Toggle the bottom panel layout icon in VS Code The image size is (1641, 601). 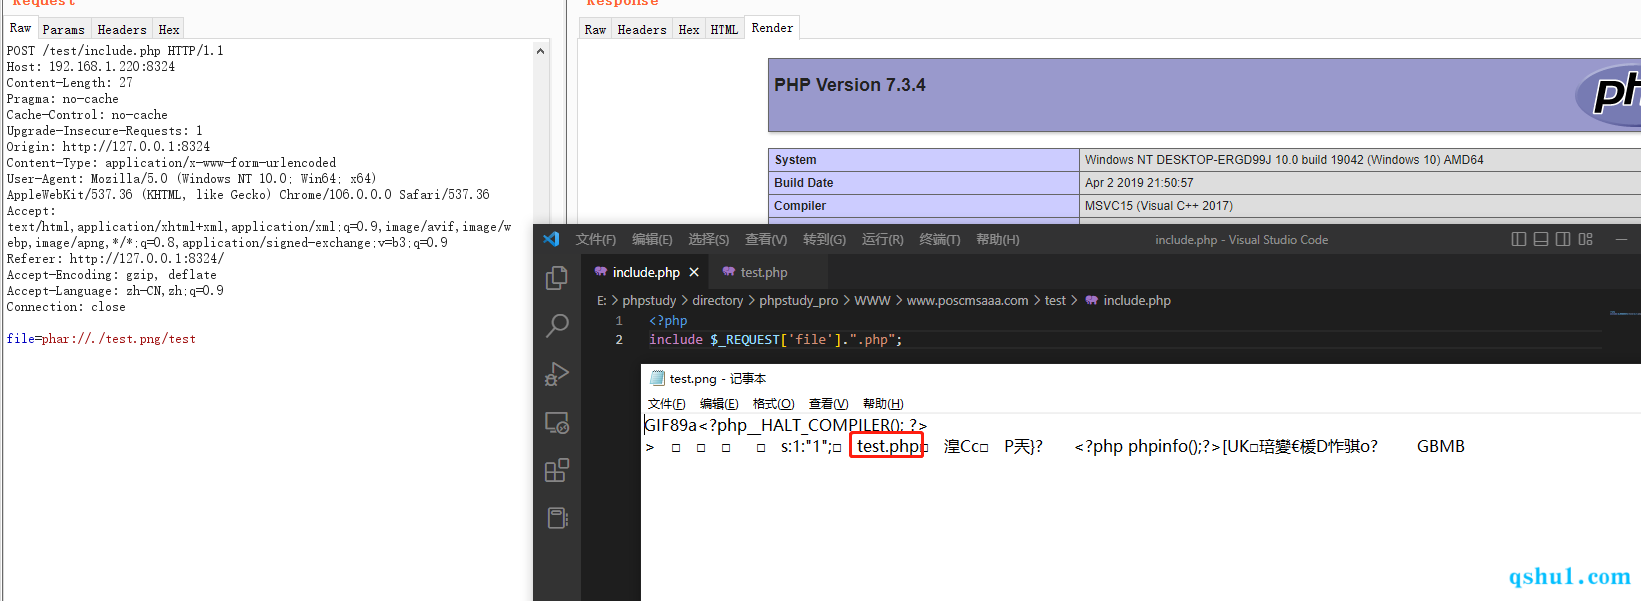coord(1541,239)
